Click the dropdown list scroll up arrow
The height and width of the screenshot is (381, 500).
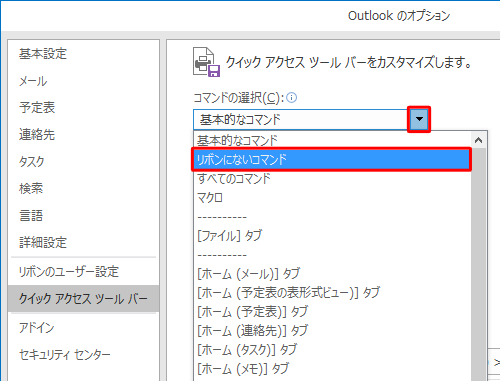pos(479,140)
